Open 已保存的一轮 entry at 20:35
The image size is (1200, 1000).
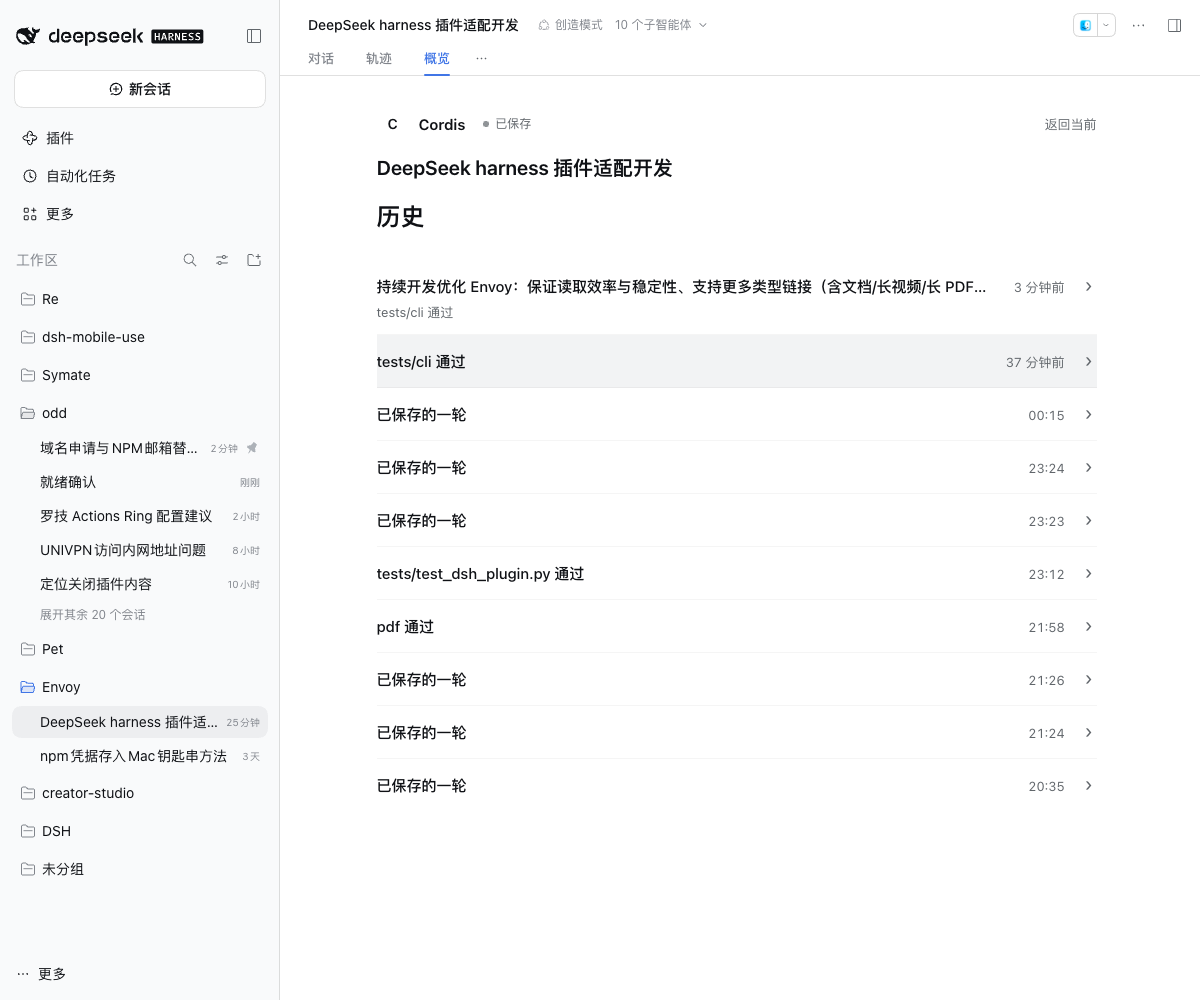tap(737, 786)
